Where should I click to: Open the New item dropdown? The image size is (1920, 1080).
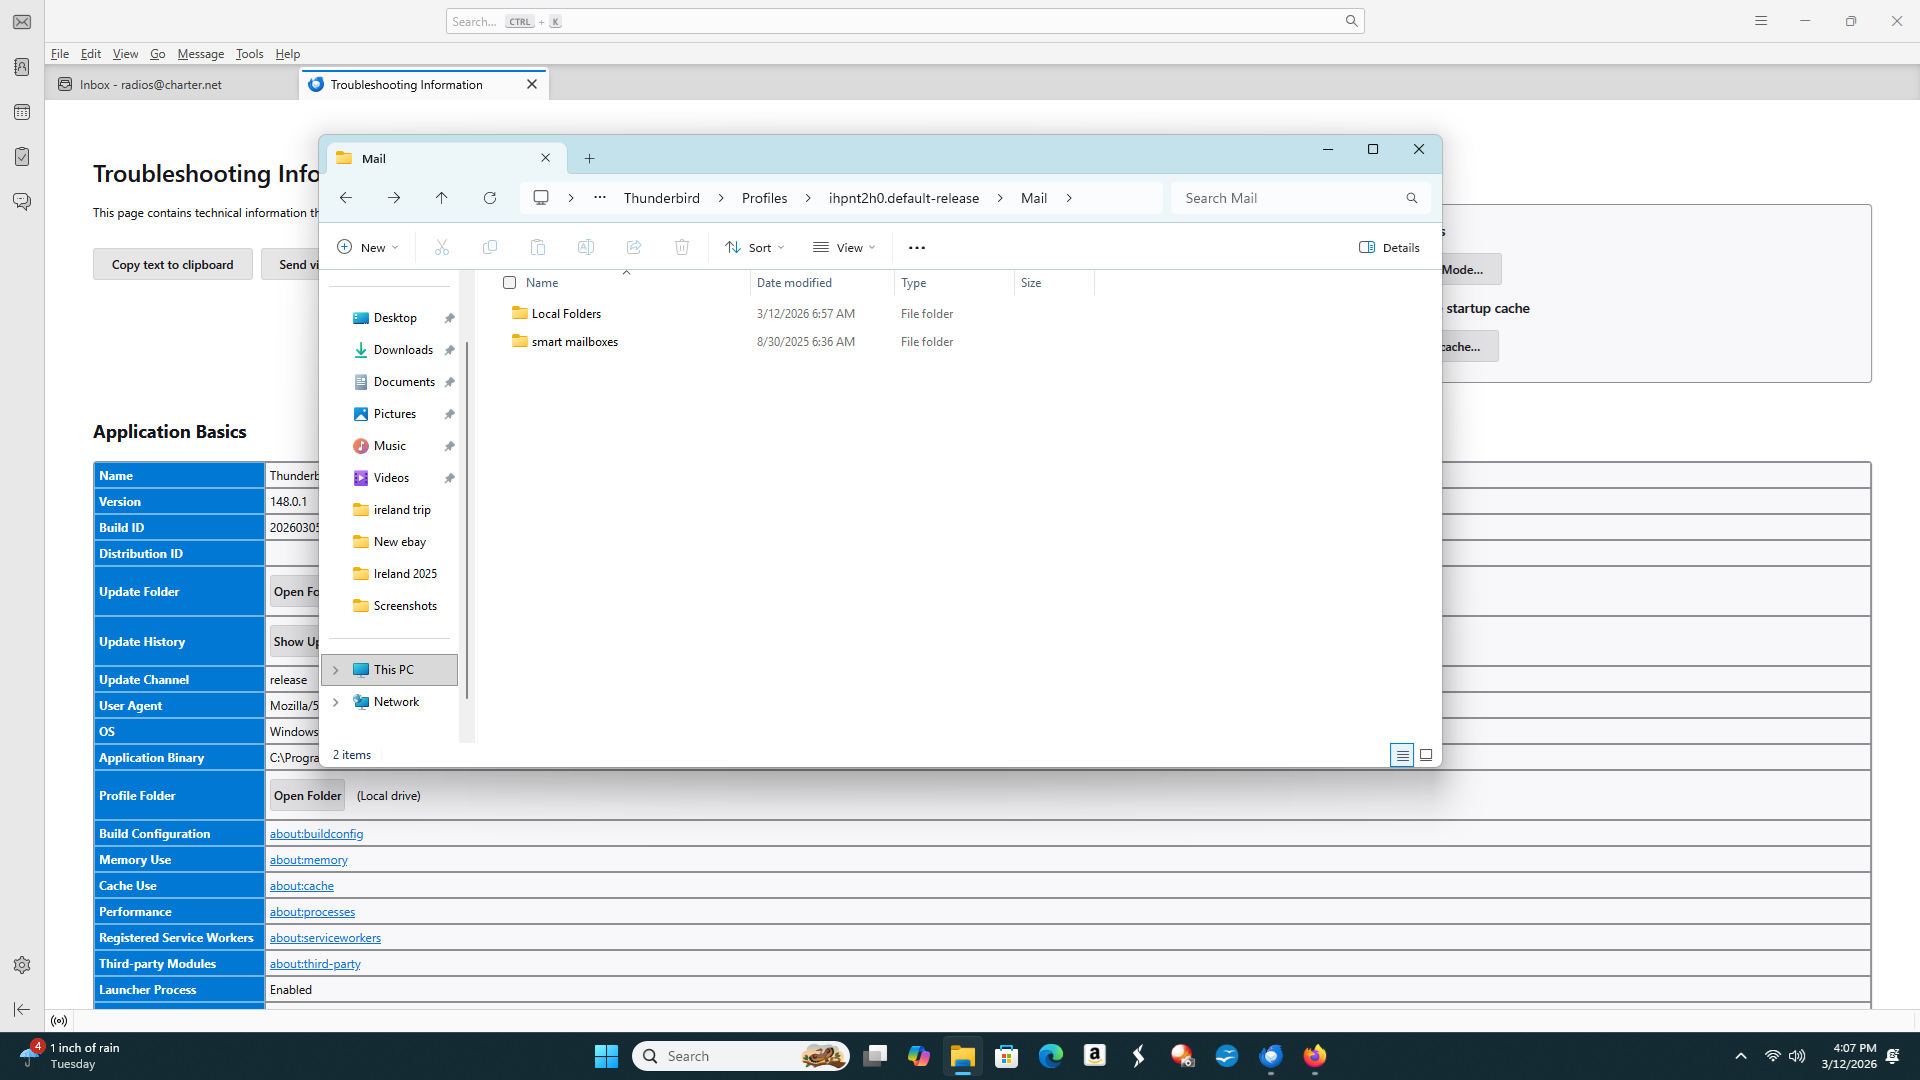[368, 247]
